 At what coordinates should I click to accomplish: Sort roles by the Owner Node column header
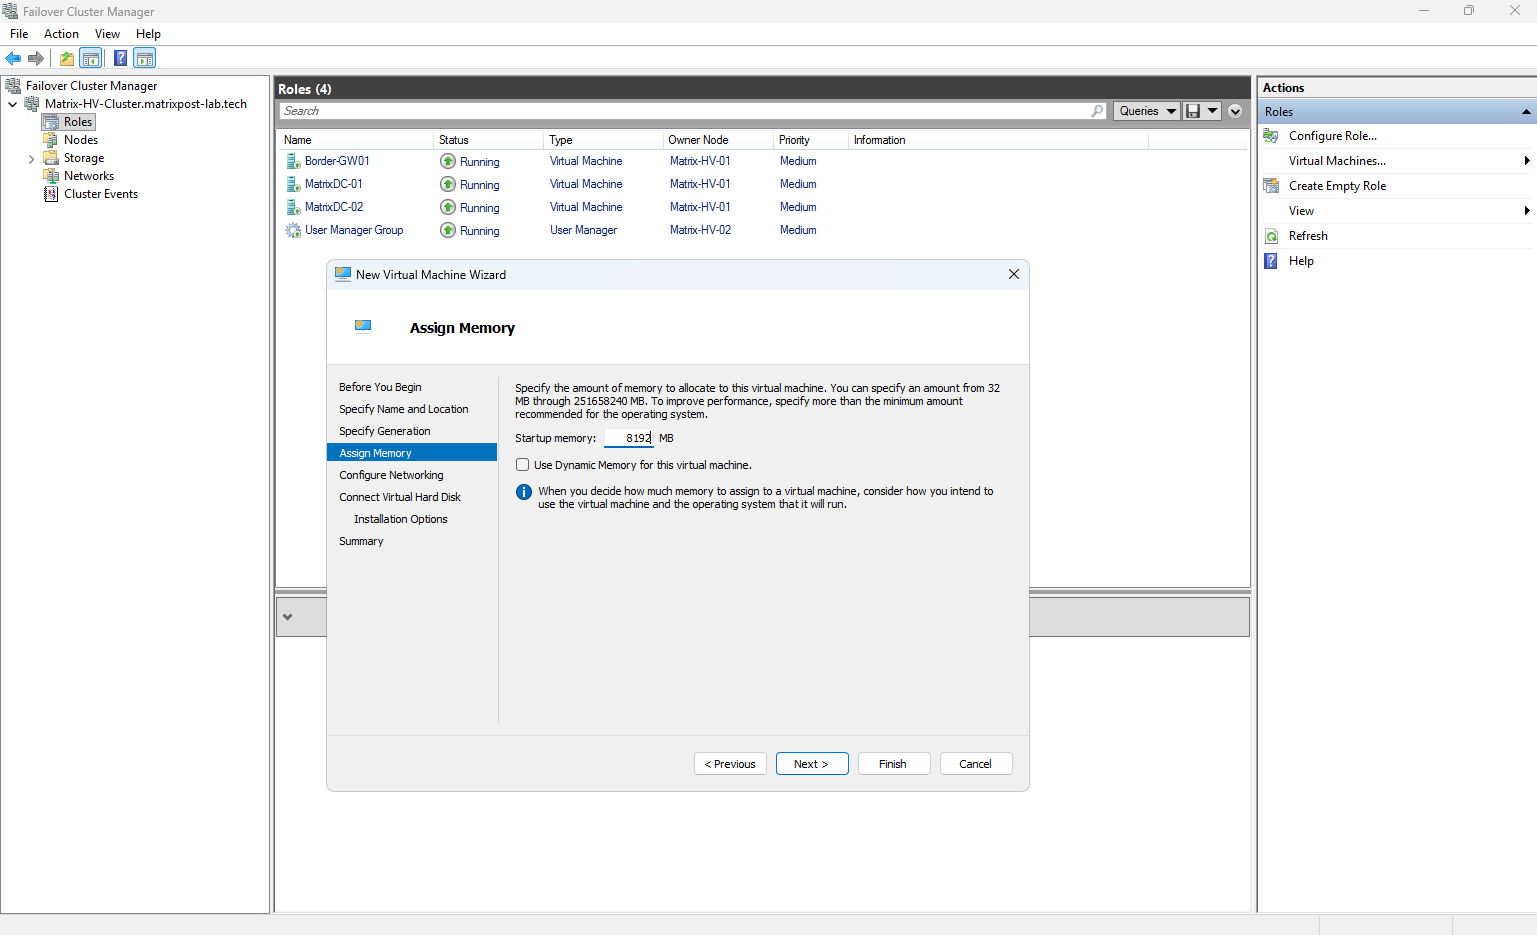(718, 140)
